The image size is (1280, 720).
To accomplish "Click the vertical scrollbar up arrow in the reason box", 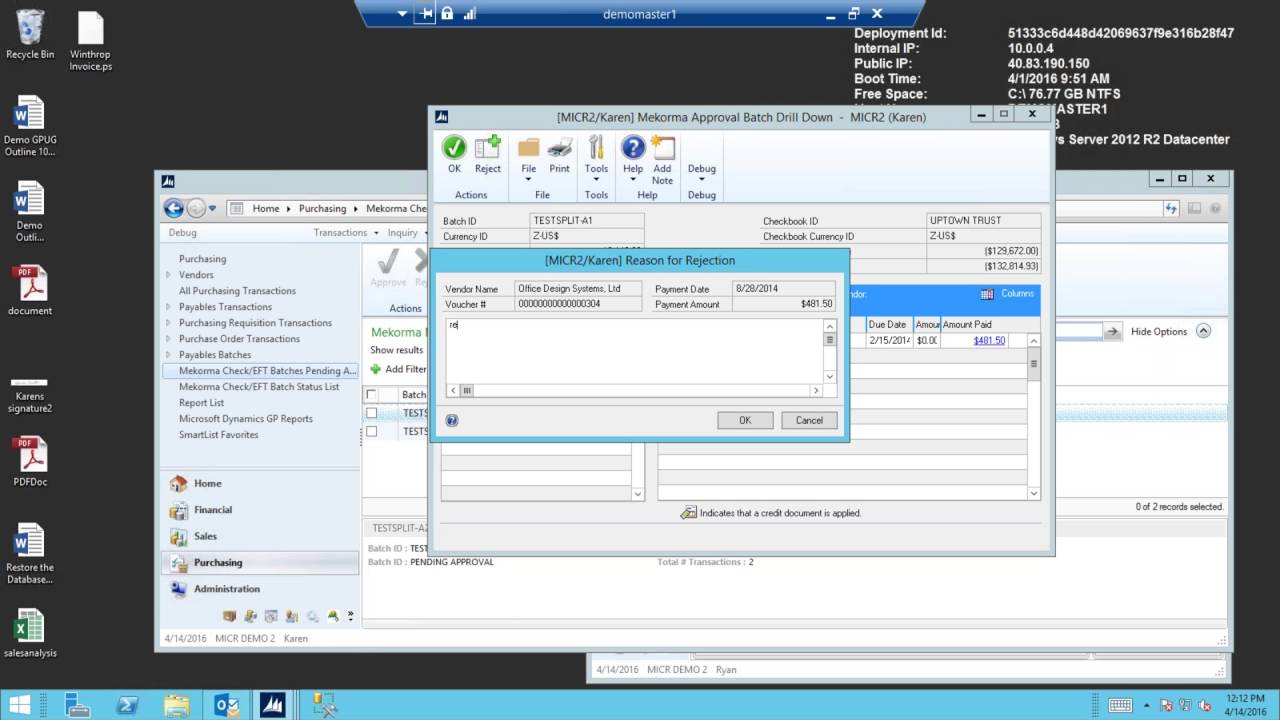I will (x=830, y=326).
